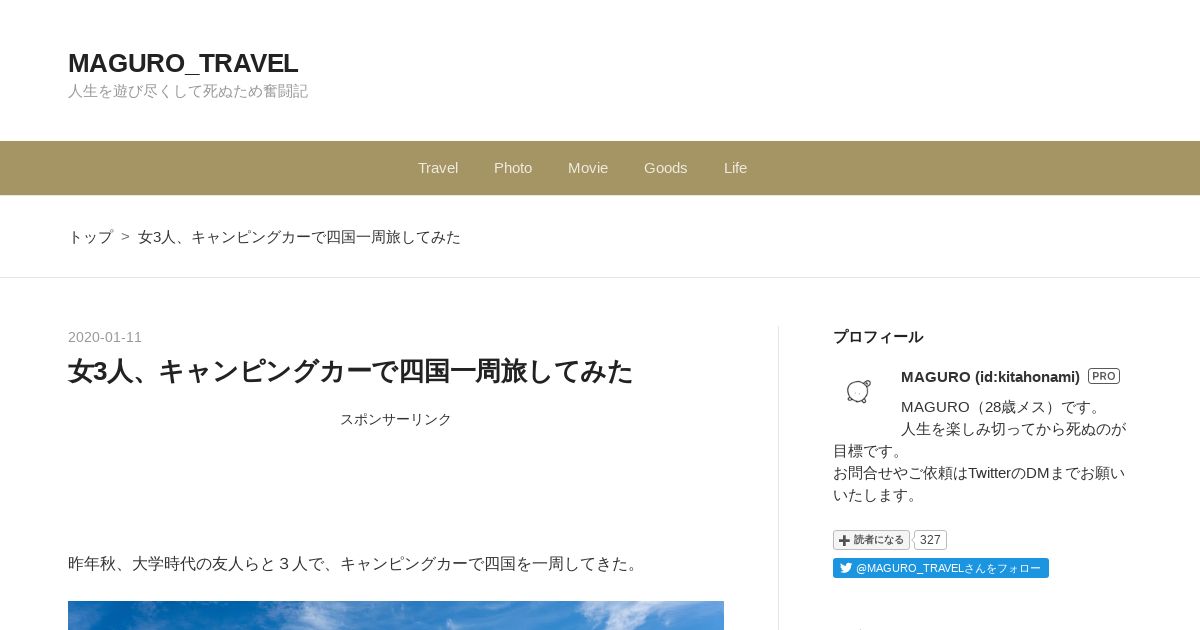
Task: Click breadcrumb text 女3人、キャンピングカーで四国一周旅してみた
Action: 299,237
